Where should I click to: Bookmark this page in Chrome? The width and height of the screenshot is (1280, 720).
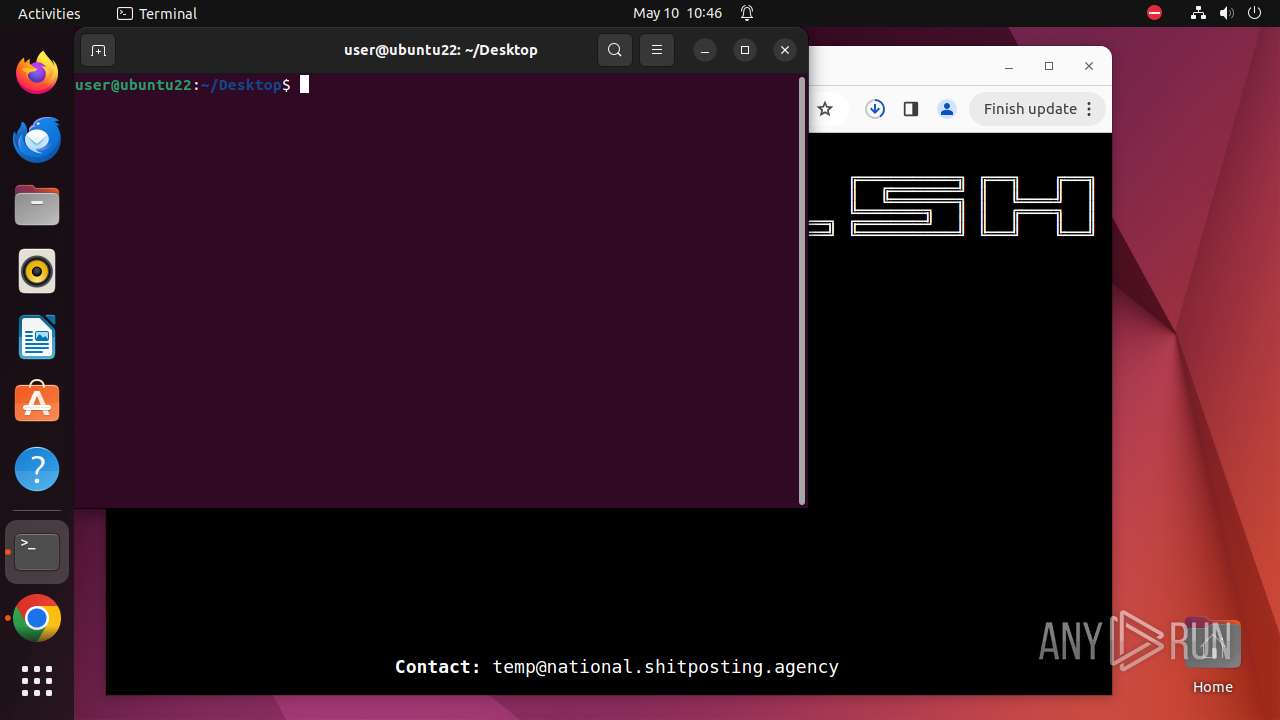[825, 109]
